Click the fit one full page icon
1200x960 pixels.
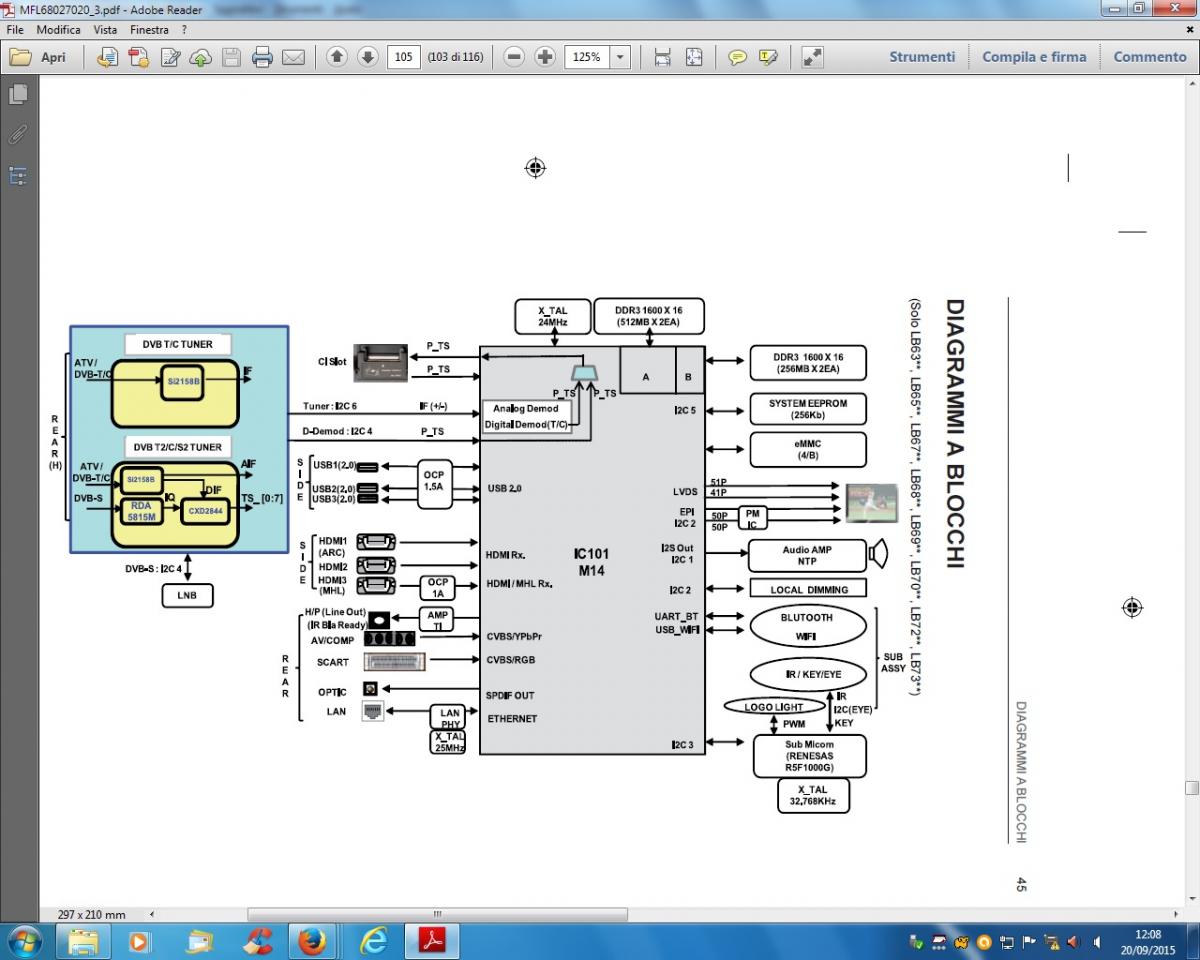693,57
